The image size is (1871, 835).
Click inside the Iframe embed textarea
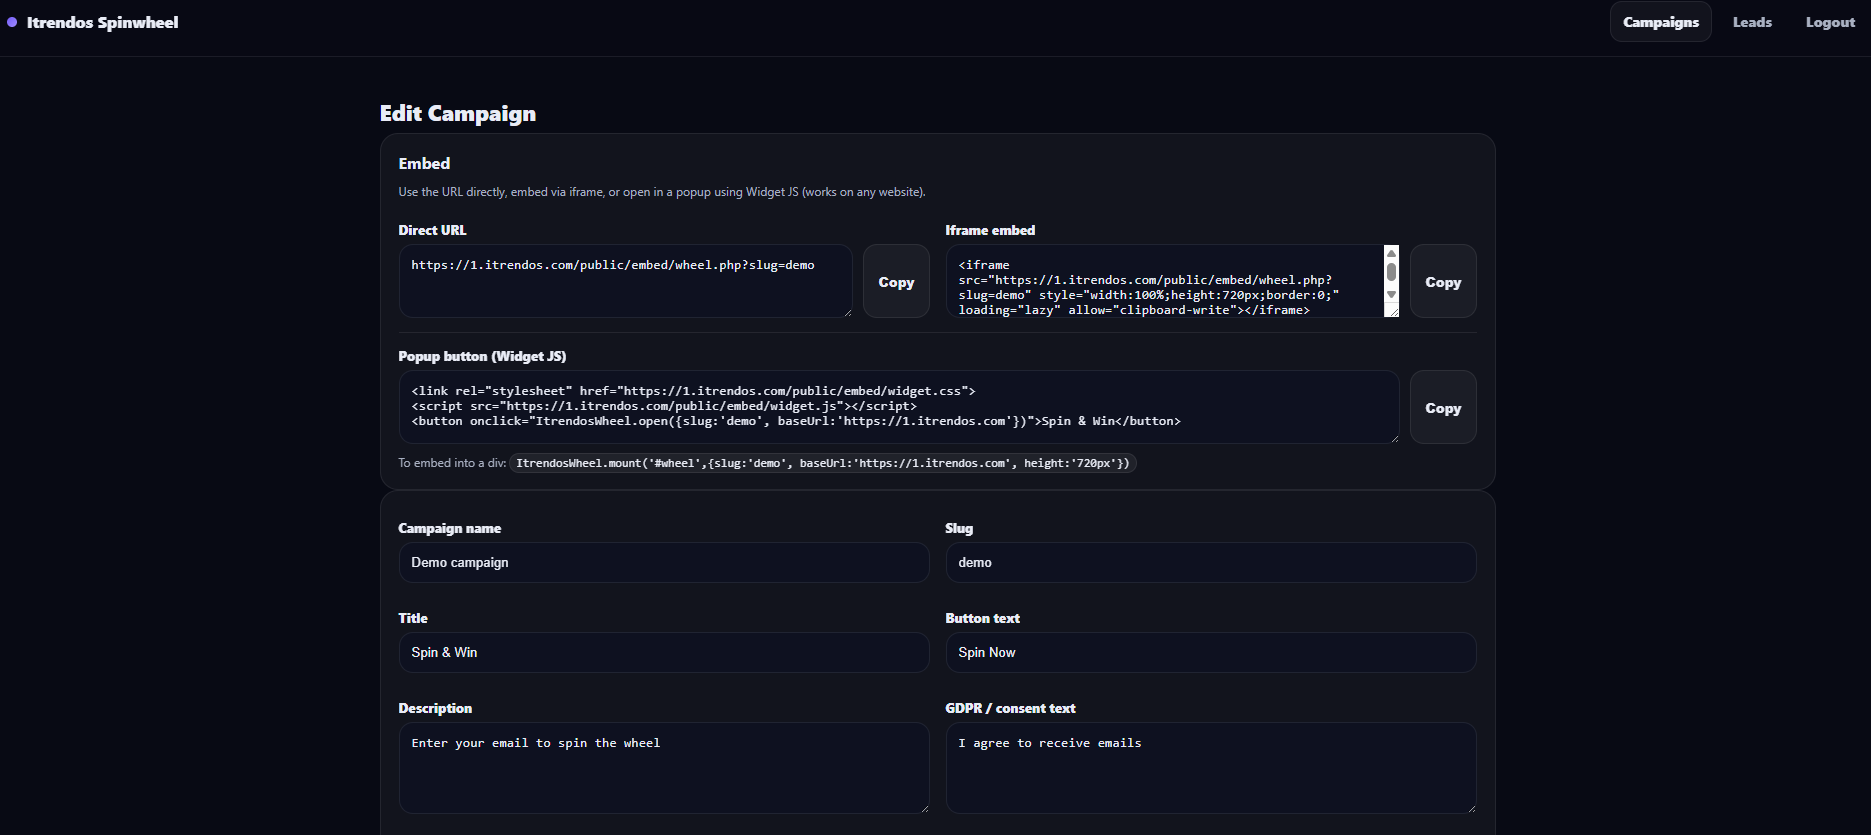coord(1165,282)
